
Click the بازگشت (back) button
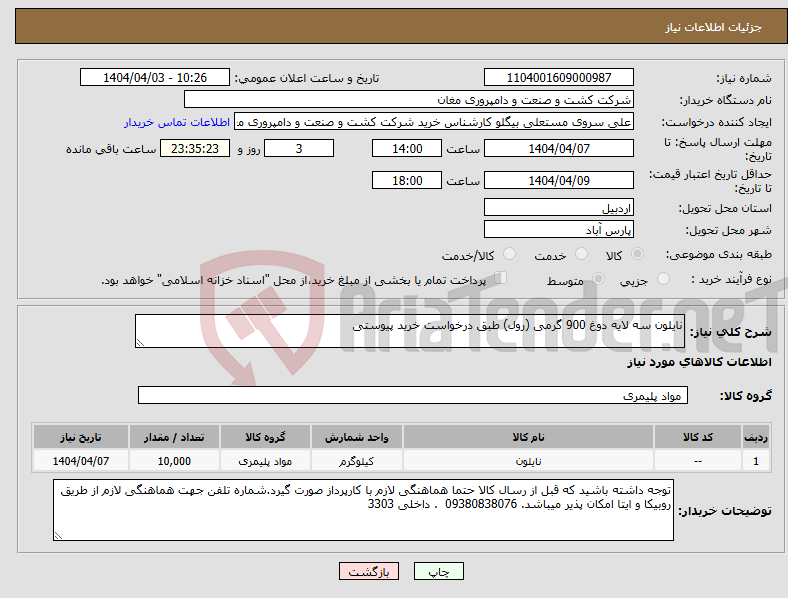click(369, 571)
